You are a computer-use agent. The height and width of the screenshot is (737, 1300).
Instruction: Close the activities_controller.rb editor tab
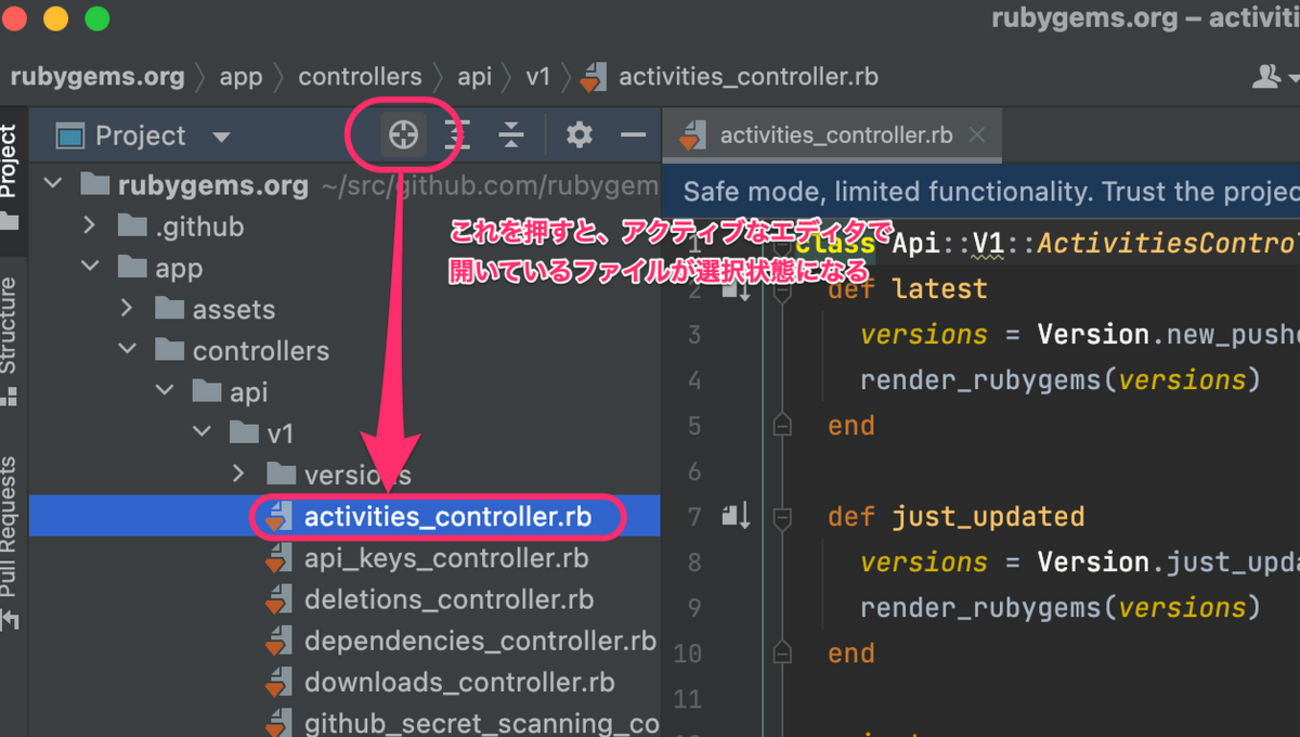[x=977, y=135]
